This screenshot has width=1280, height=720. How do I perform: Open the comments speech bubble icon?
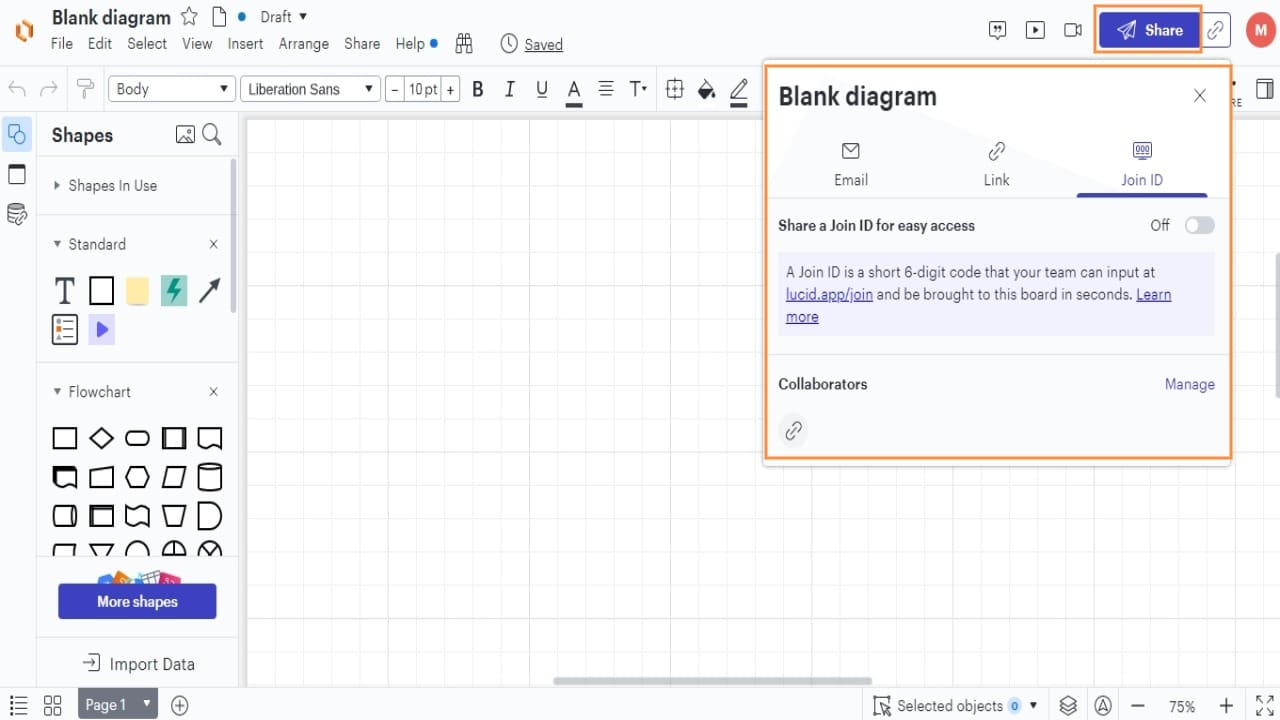[997, 30]
